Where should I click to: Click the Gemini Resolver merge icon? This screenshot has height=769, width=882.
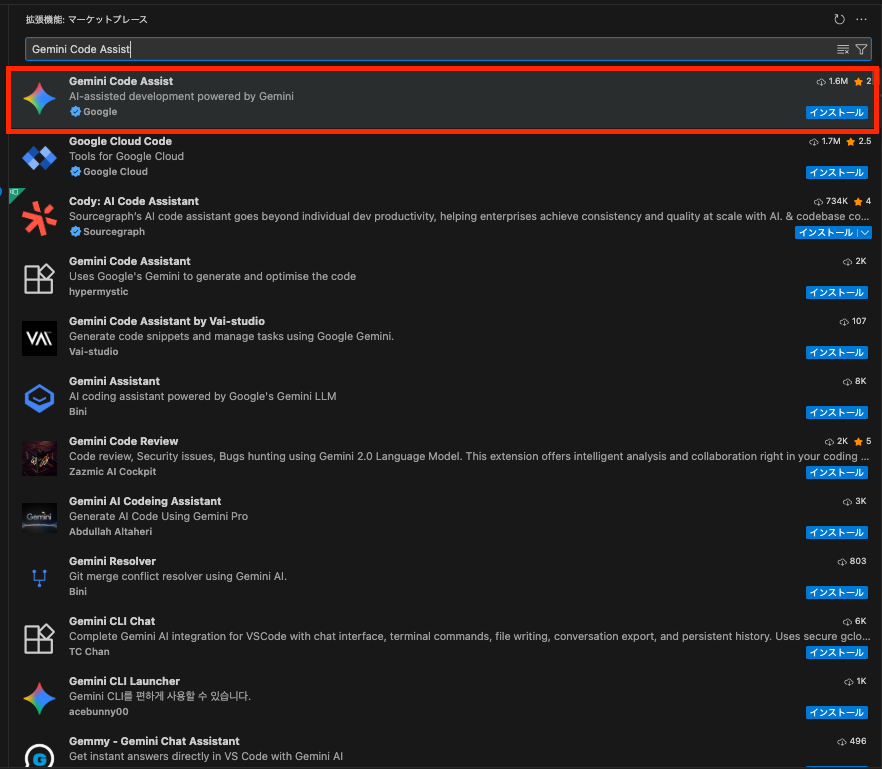click(x=39, y=577)
